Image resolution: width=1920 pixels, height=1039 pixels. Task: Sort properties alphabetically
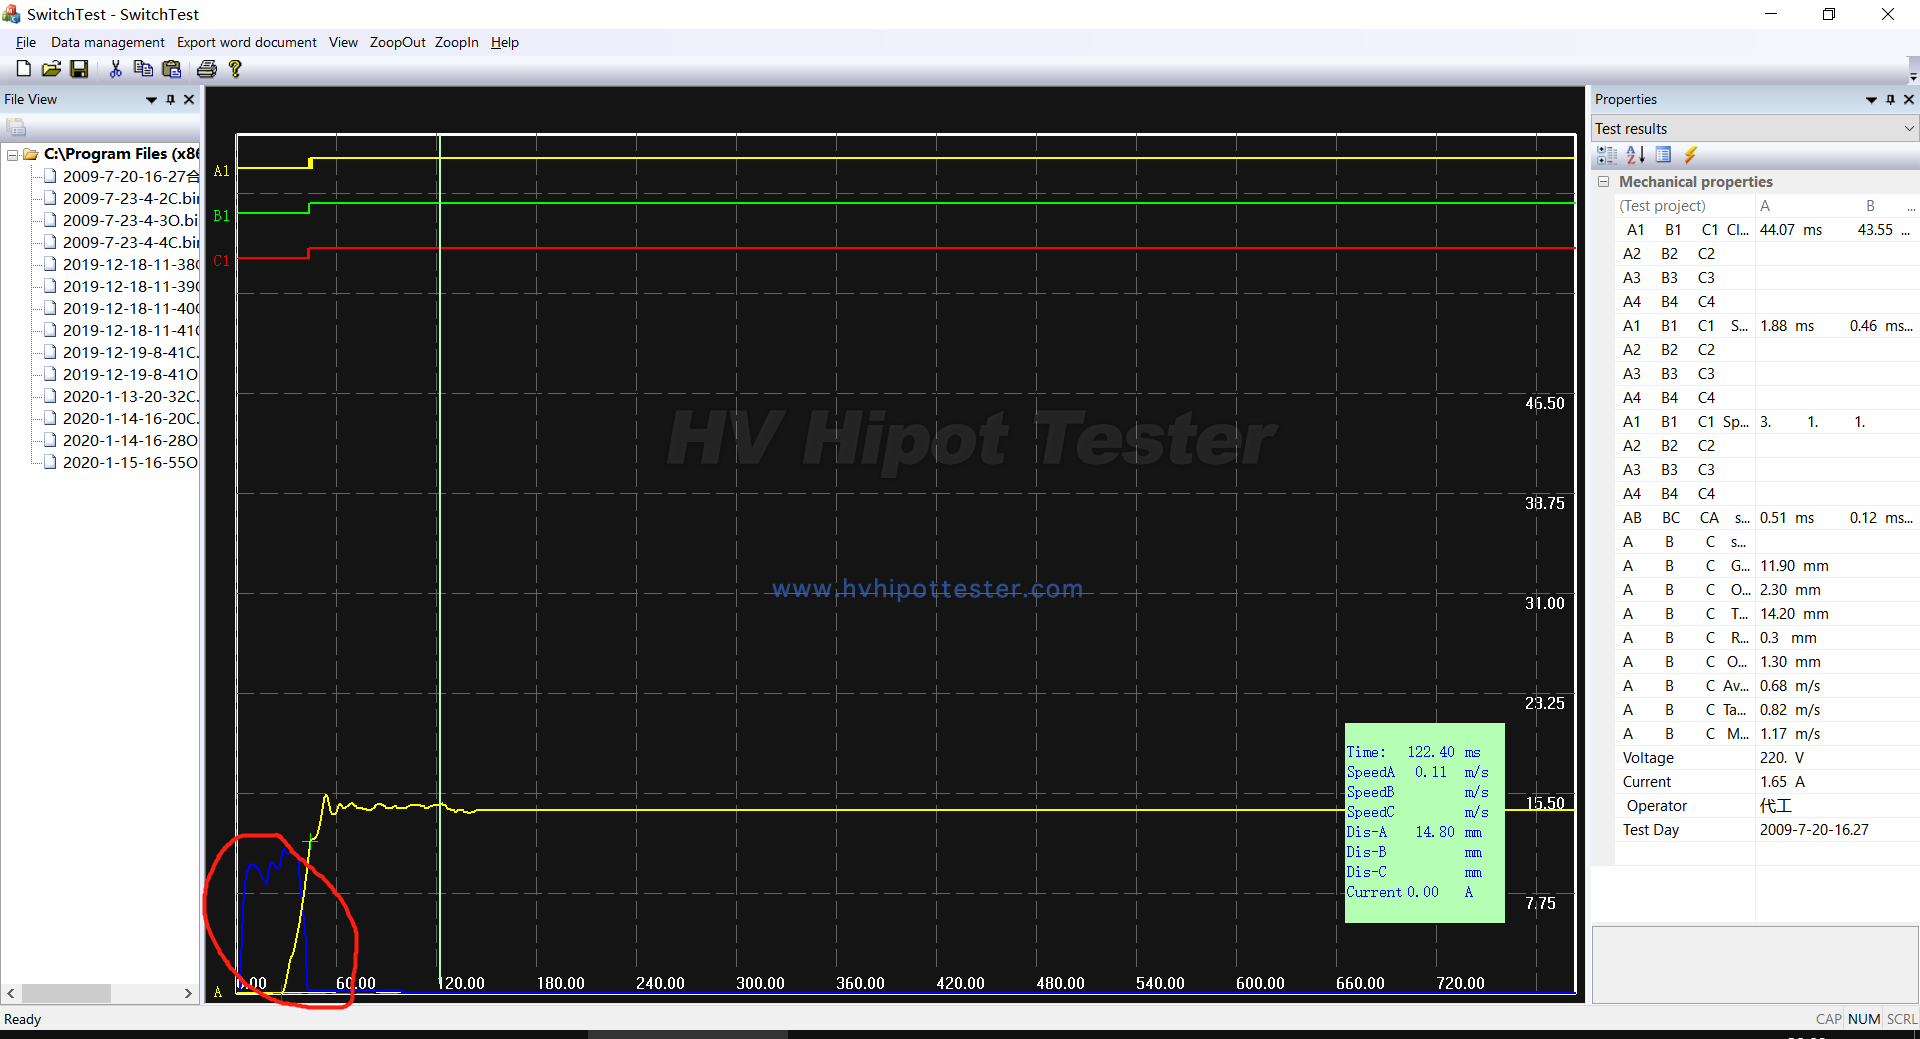[1635, 155]
